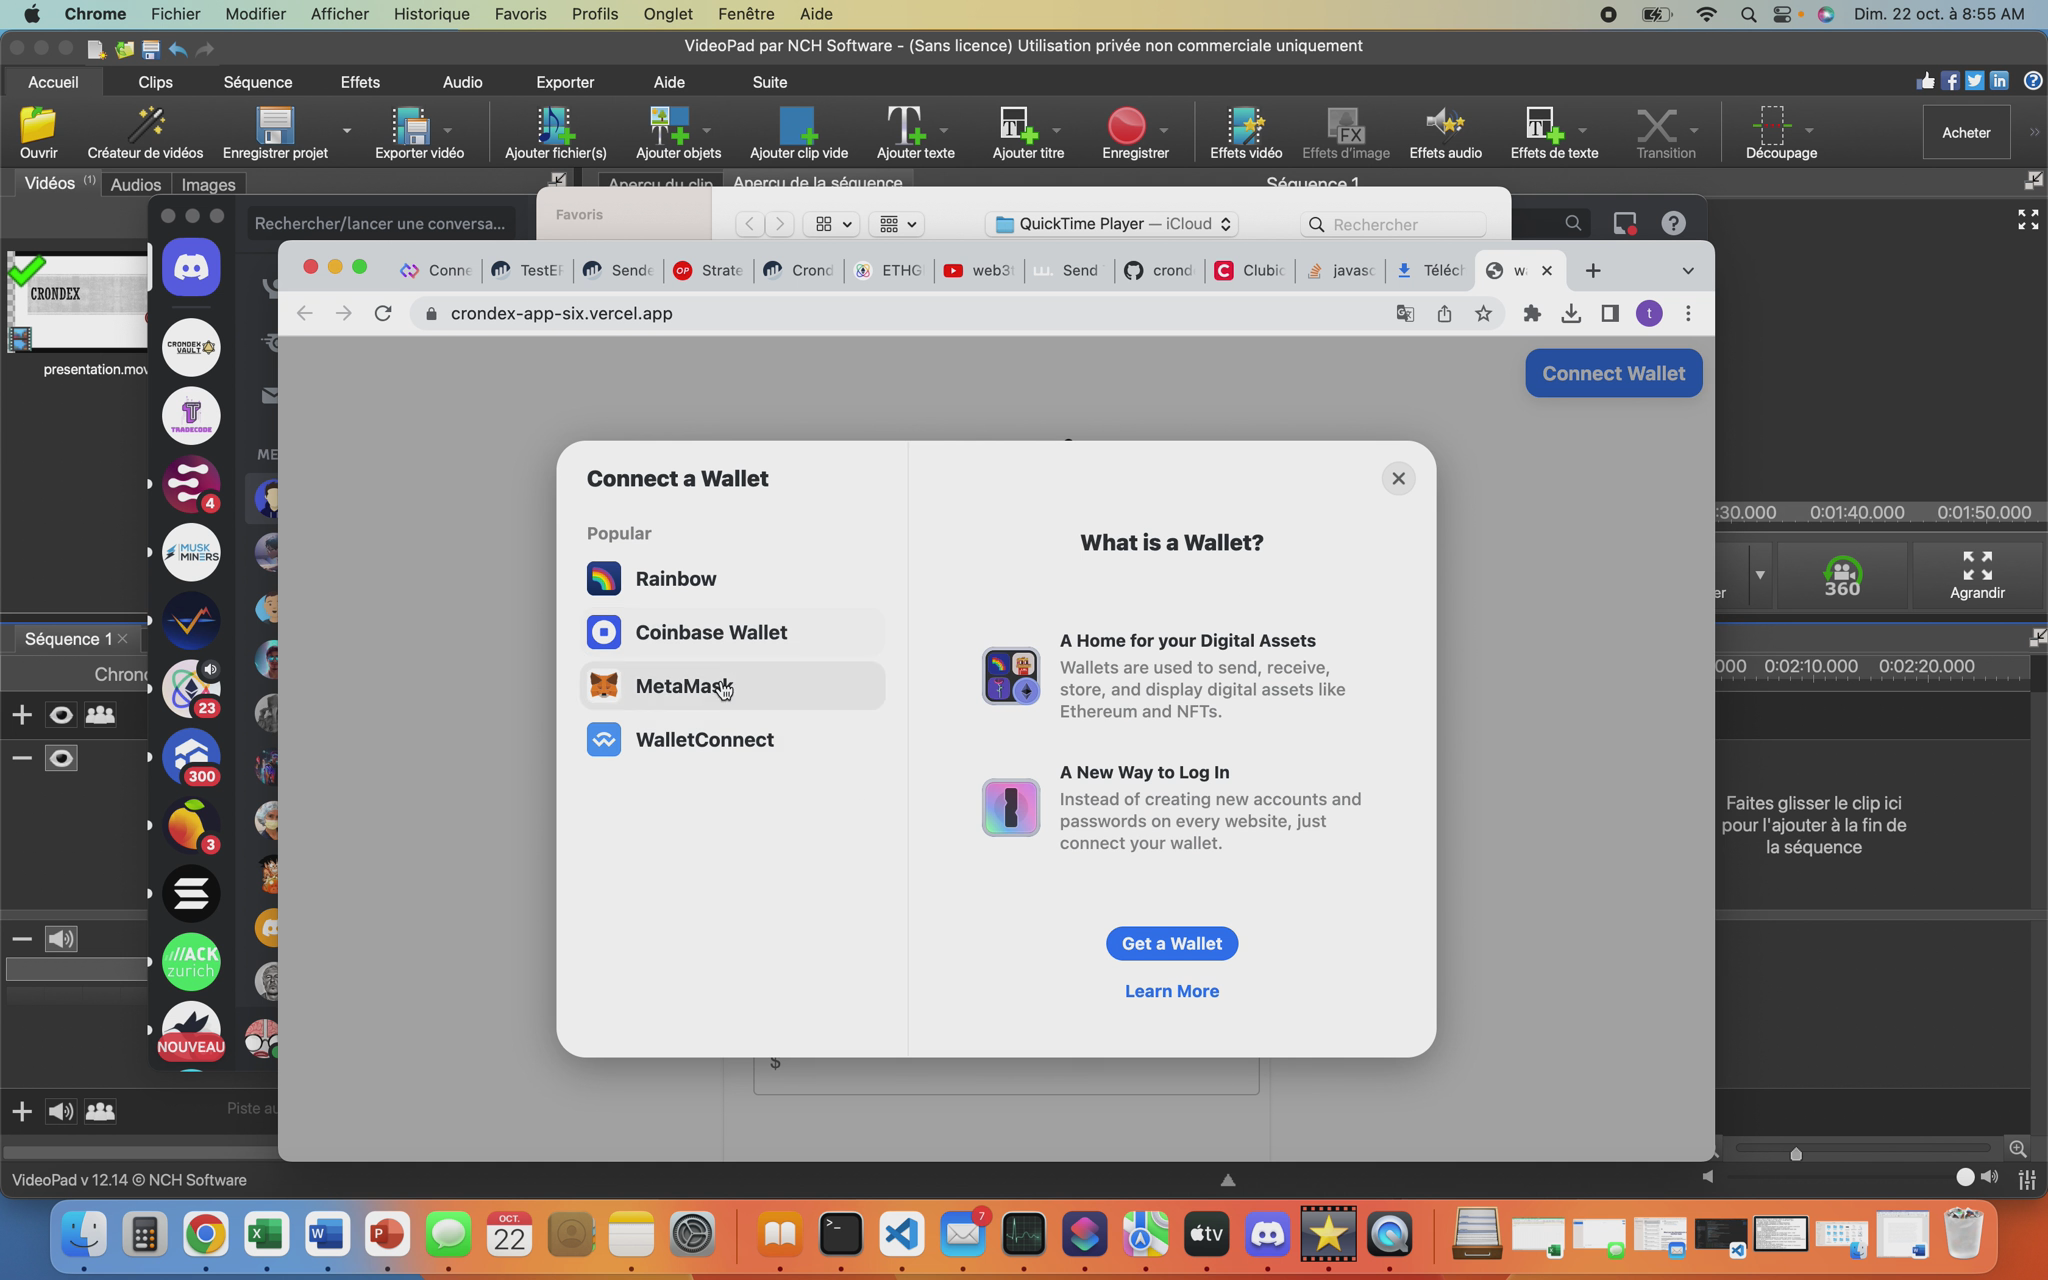Open QuickTime Player iCloud location dropdown
2048x1280 pixels.
tap(1112, 224)
